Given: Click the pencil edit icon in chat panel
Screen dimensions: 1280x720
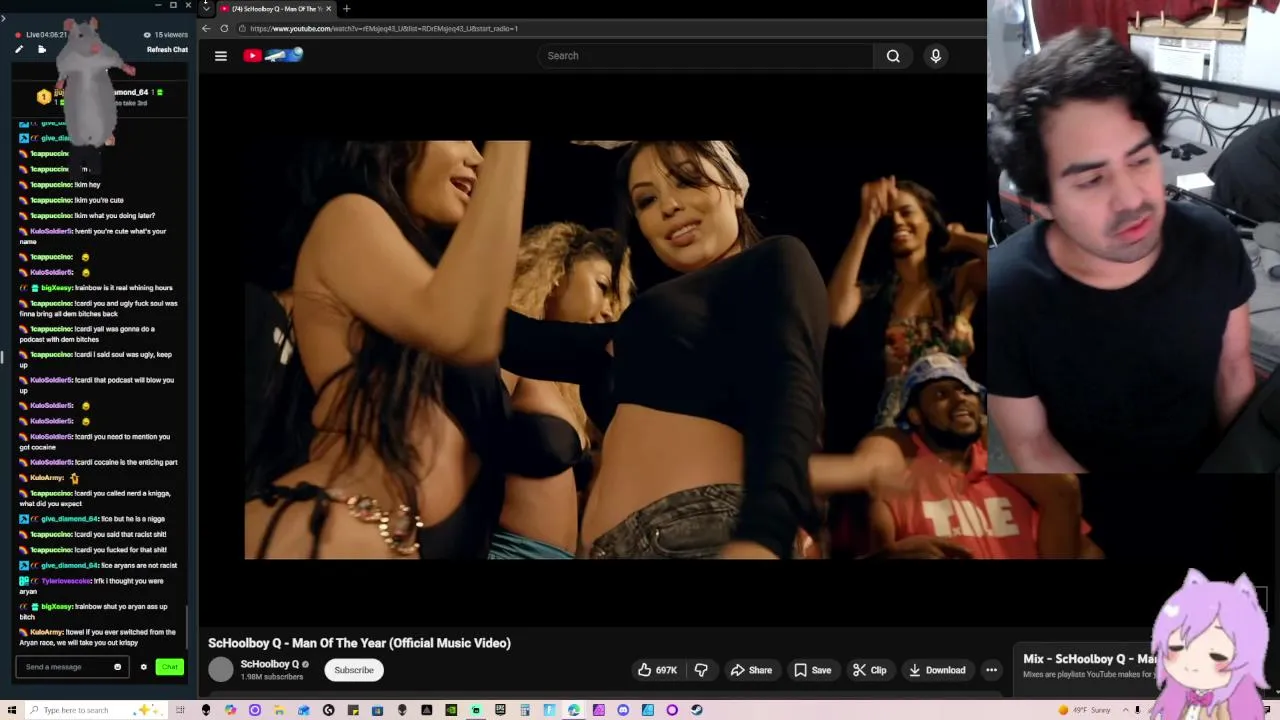Looking at the screenshot, I should (x=18, y=49).
